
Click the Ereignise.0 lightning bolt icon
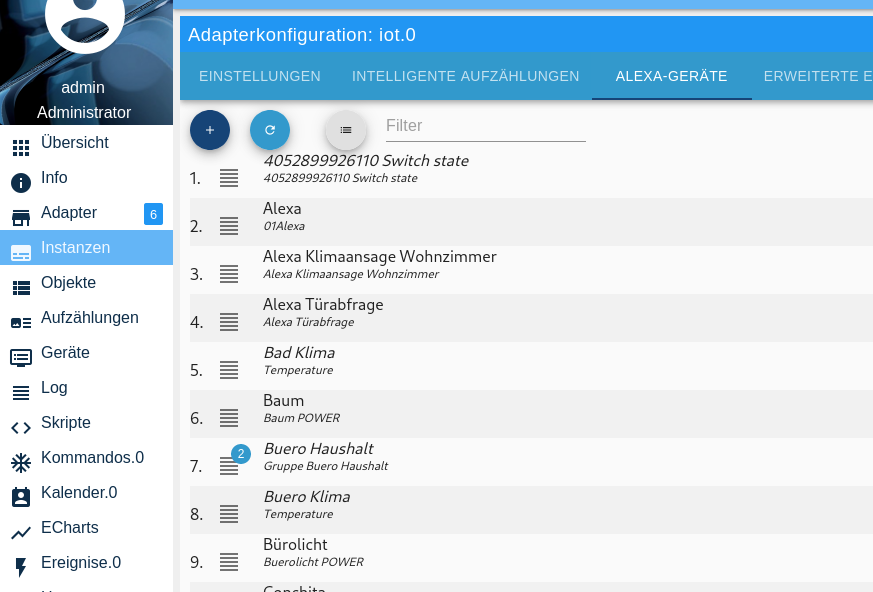(21, 567)
